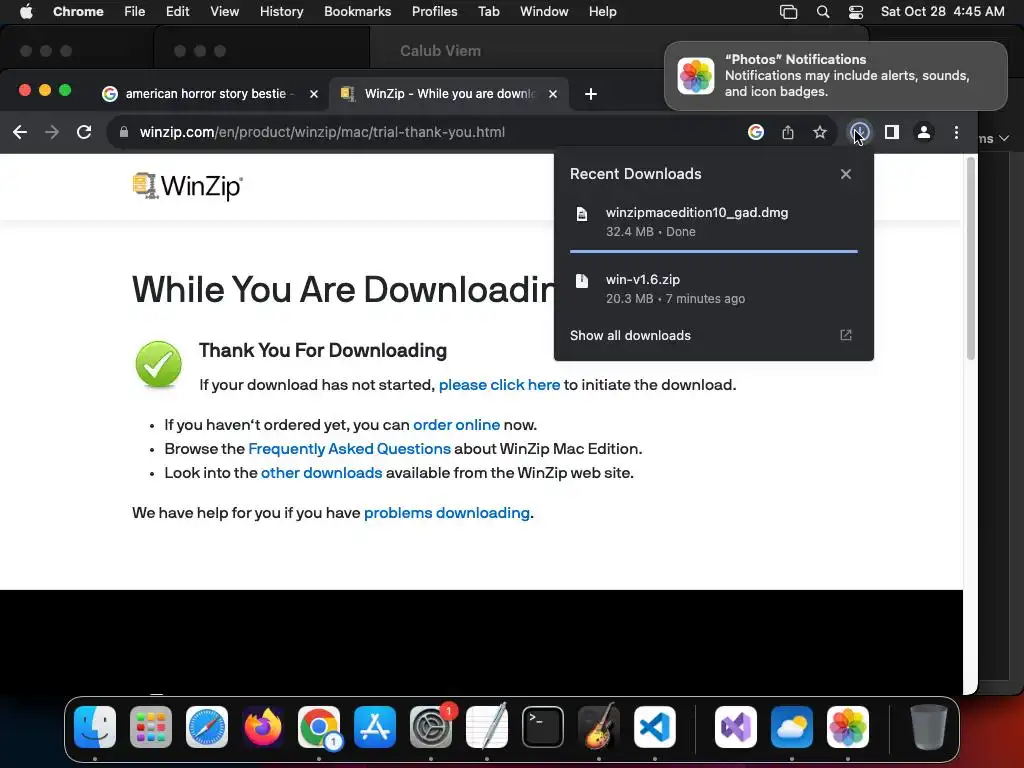Open Trash in the Dock
The height and width of the screenshot is (768, 1024).
point(928,727)
